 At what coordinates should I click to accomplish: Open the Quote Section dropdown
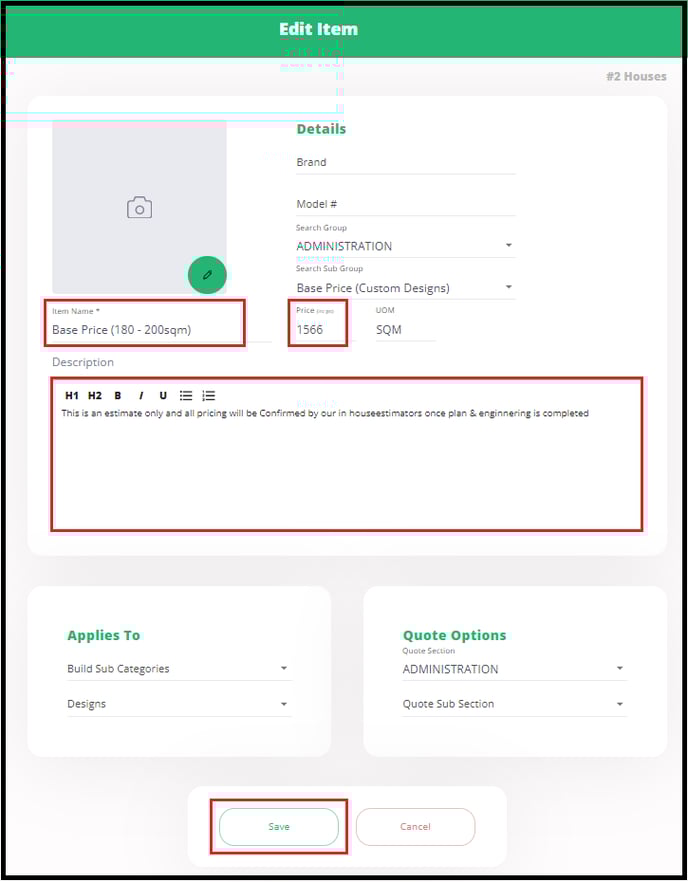tap(514, 669)
